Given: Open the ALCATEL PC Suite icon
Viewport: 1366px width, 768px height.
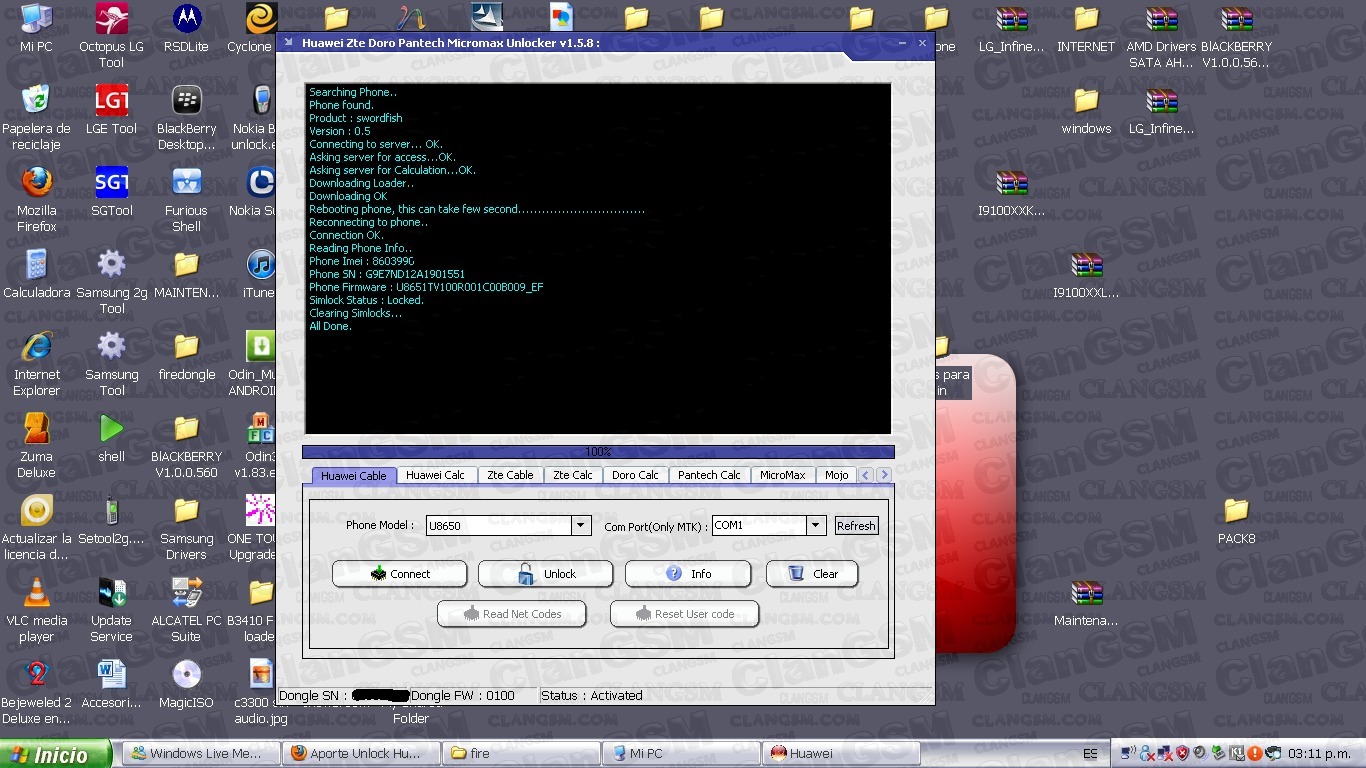Looking at the screenshot, I should point(186,610).
